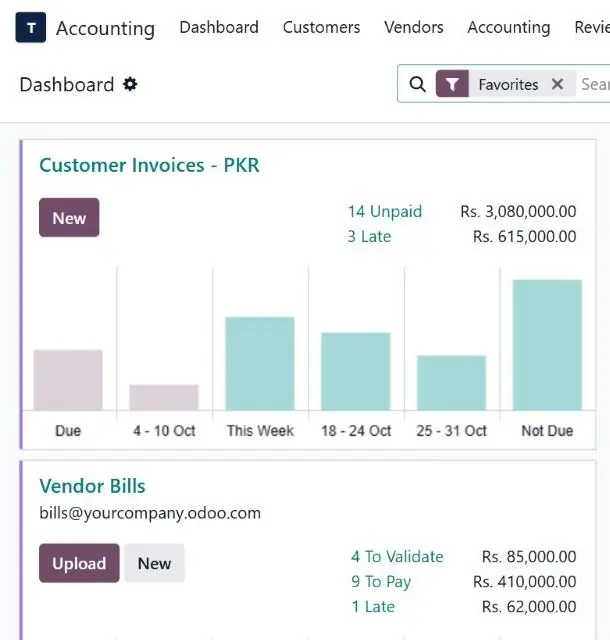
Task: Click bills@yourcompany.odoo.com email alias
Action: [150, 513]
